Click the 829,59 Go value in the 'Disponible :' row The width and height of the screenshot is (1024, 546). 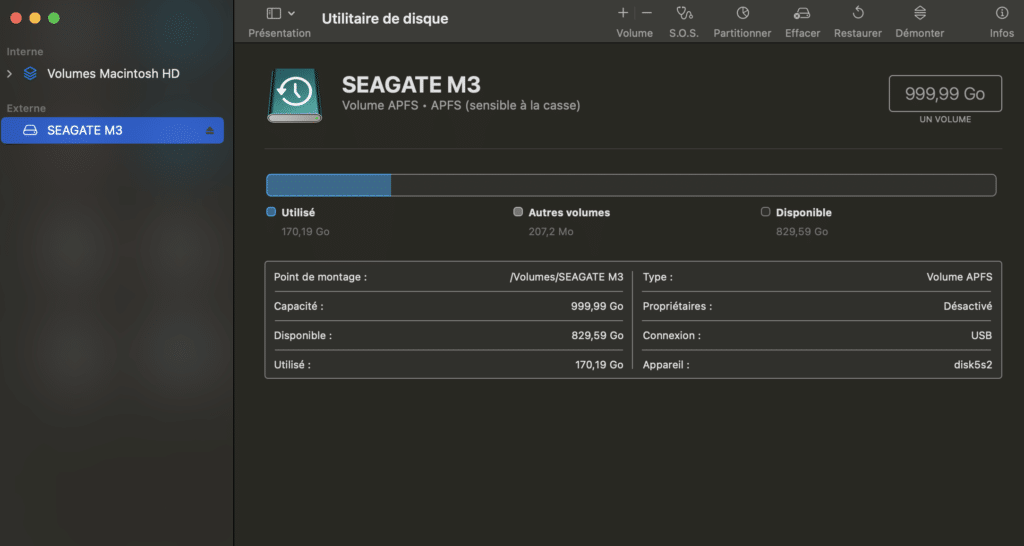pyautogui.click(x=597, y=336)
